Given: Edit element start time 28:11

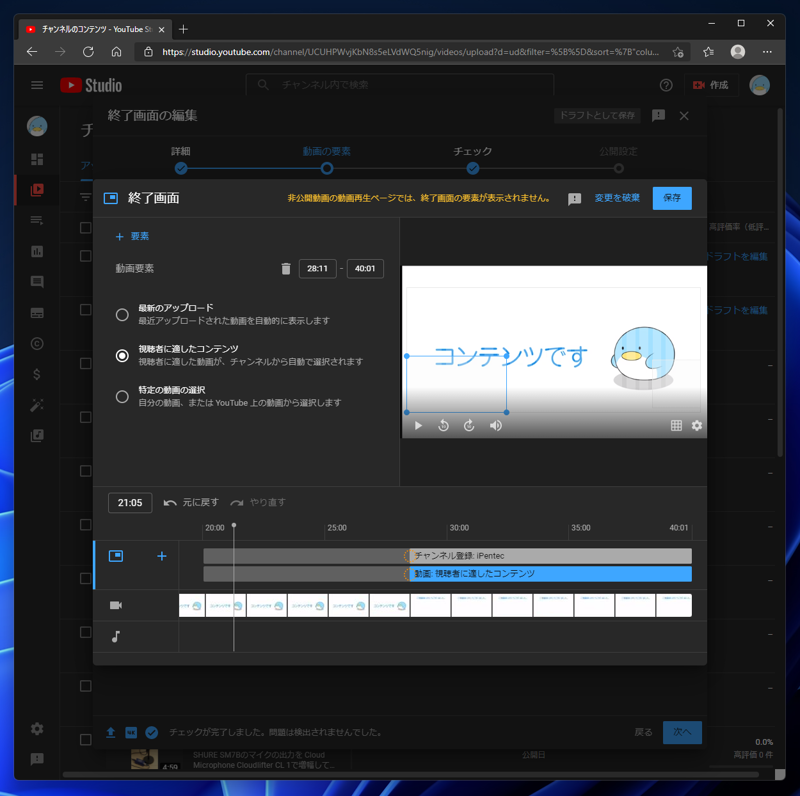Looking at the screenshot, I should click(x=317, y=268).
